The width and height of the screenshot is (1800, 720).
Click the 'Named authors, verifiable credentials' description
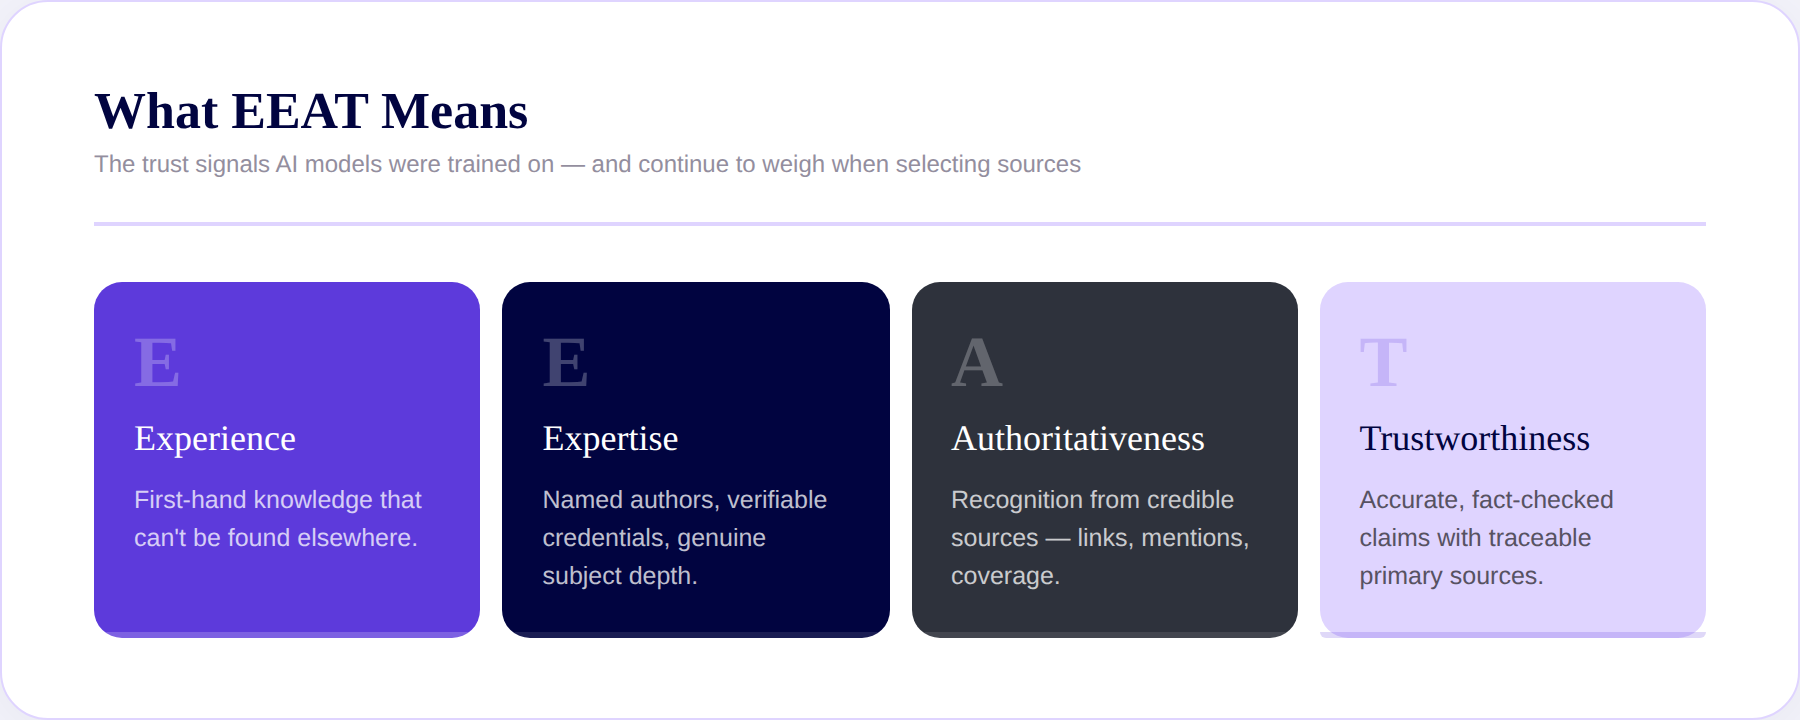tap(685, 538)
